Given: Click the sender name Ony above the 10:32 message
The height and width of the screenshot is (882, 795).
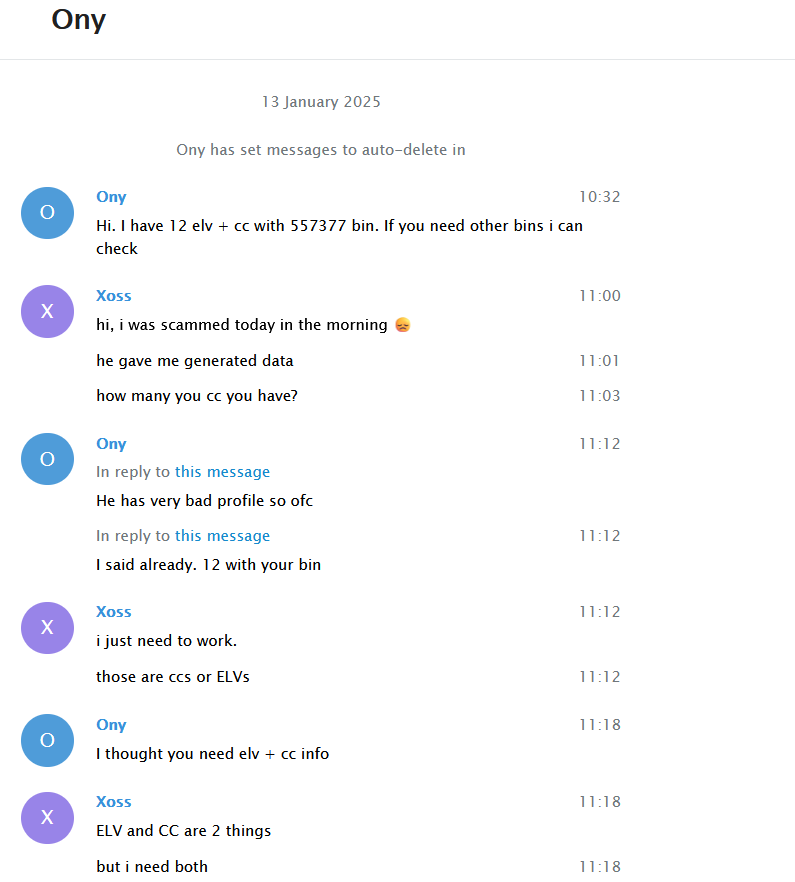Looking at the screenshot, I should pos(111,197).
